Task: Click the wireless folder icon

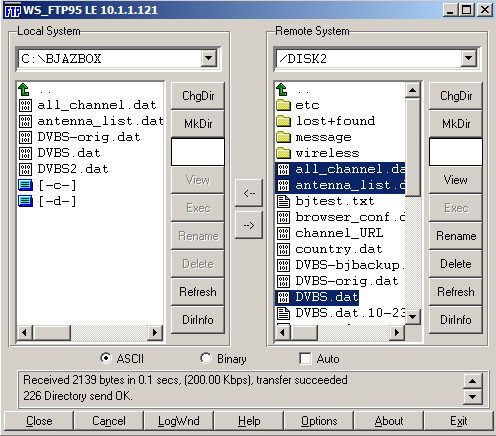Action: (283, 153)
